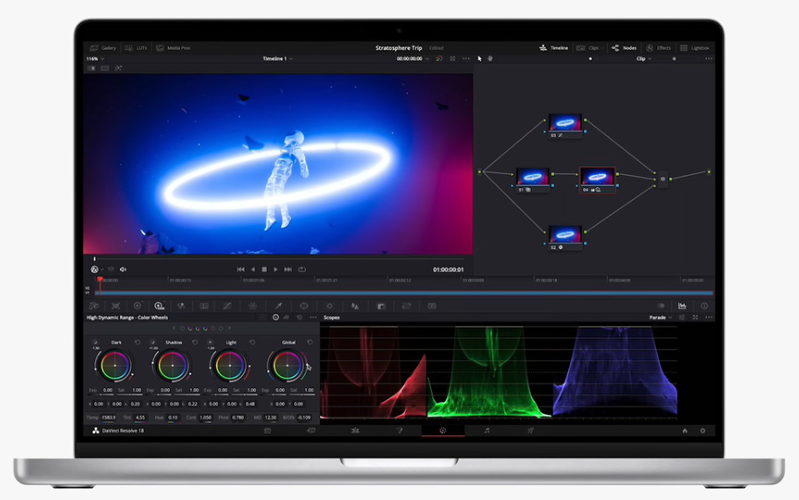Reset entire HDR palette
The height and width of the screenshot is (500, 799).
pyautogui.click(x=300, y=317)
